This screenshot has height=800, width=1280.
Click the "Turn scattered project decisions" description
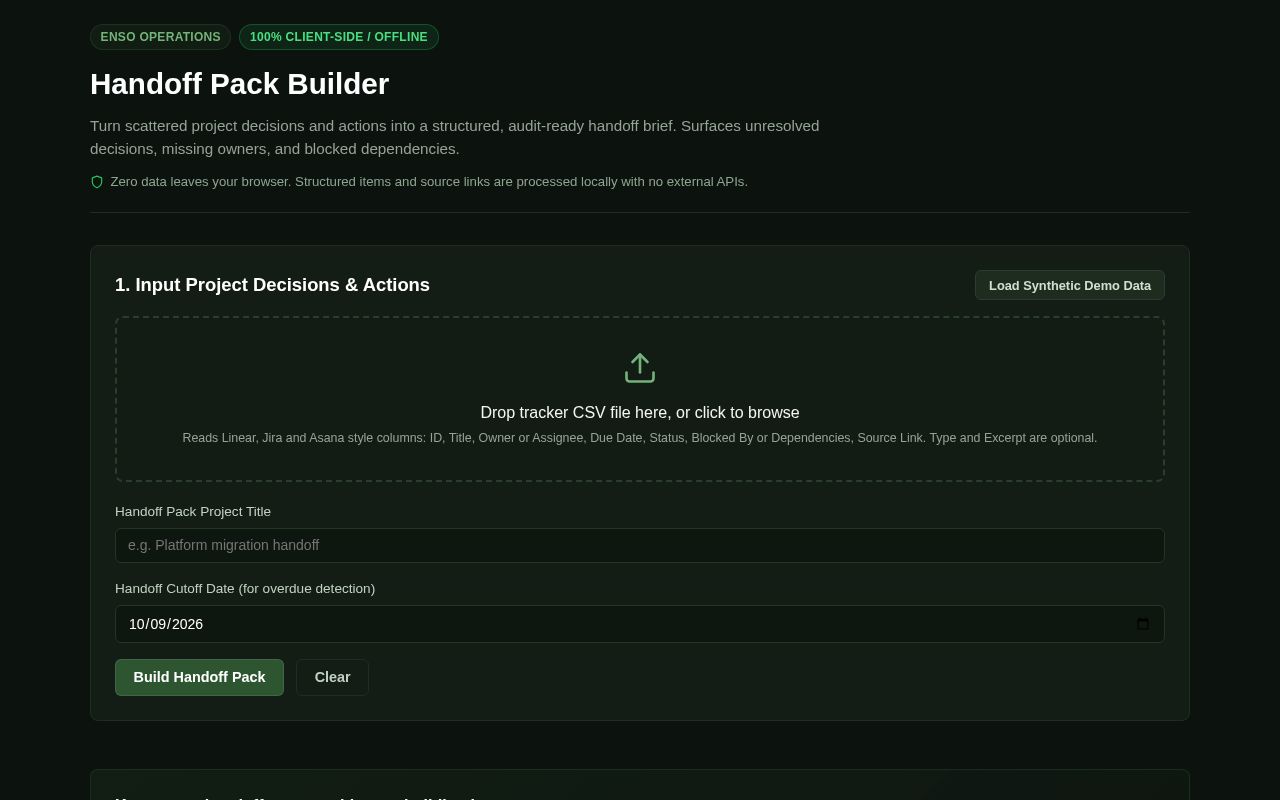(x=455, y=137)
